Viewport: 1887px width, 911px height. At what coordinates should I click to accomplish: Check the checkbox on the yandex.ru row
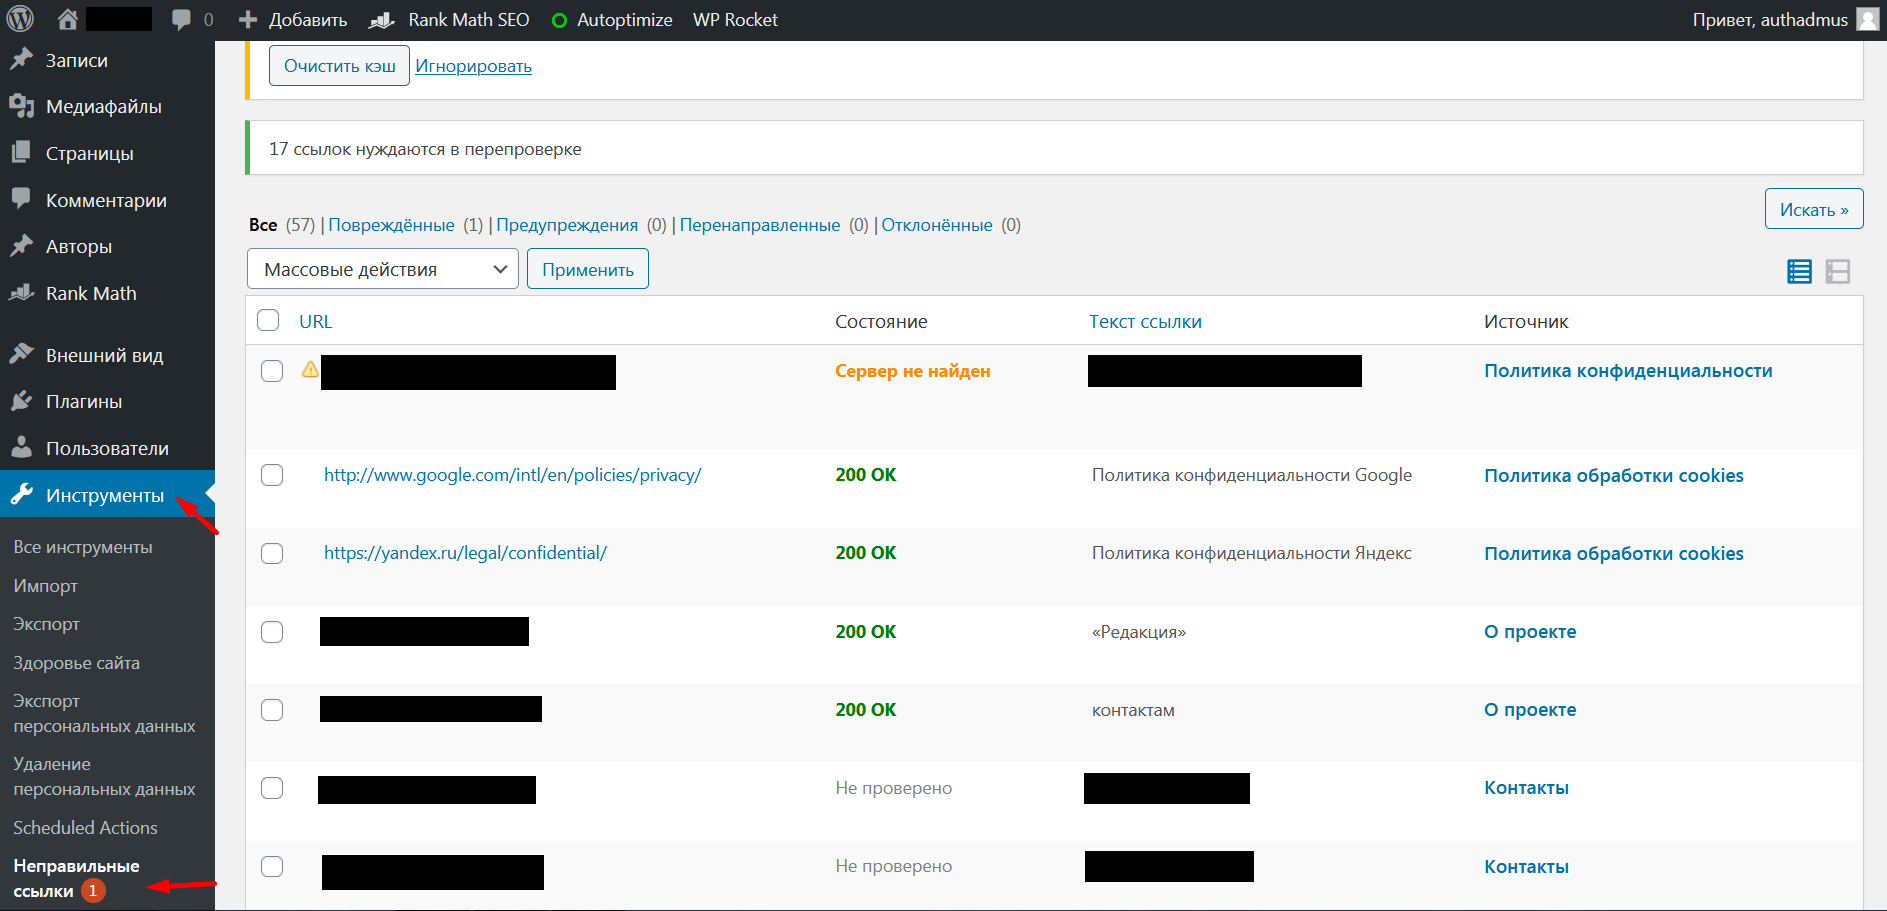(271, 553)
